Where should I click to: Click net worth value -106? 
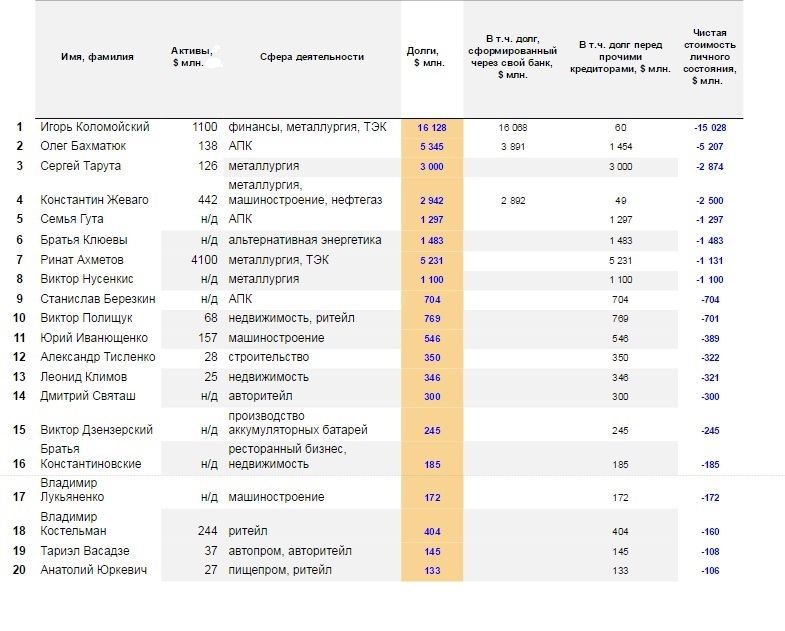710,571
